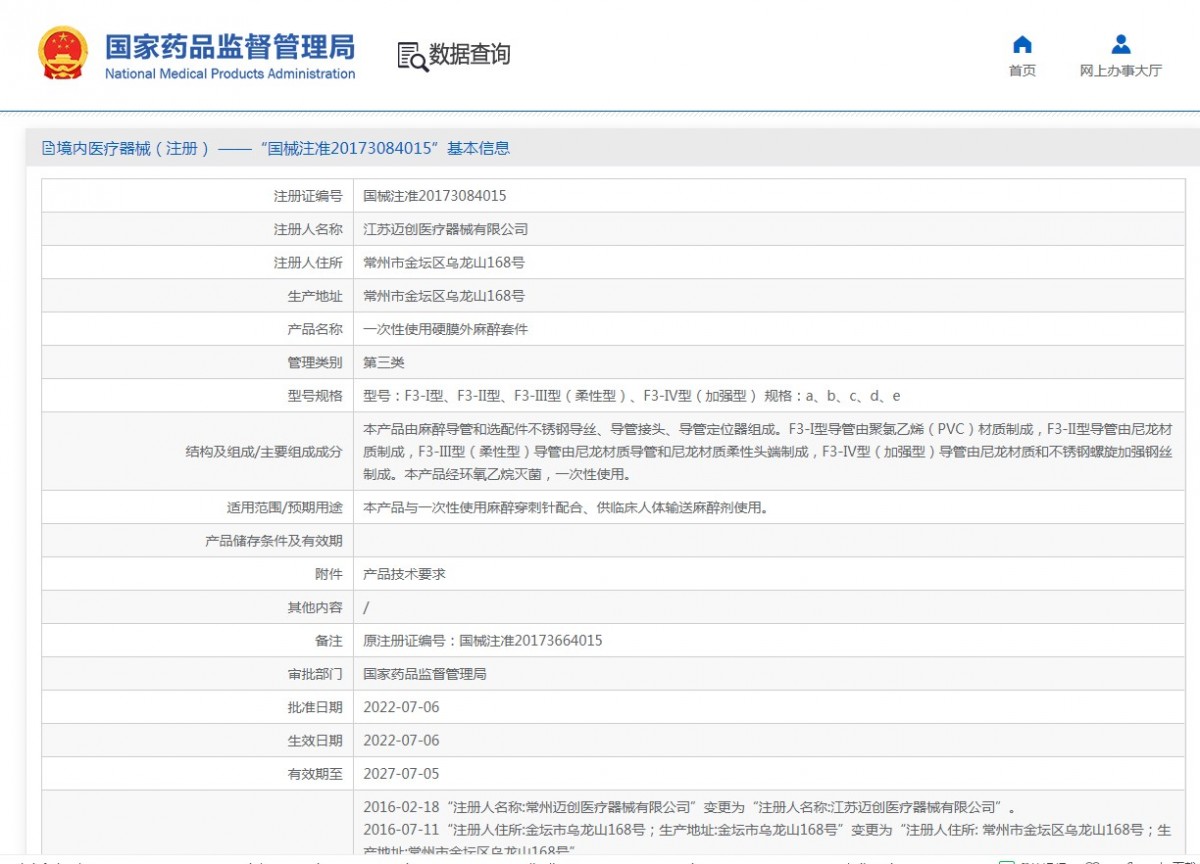
Task: Click the 网上办事大厅 person icon
Action: 1121,45
